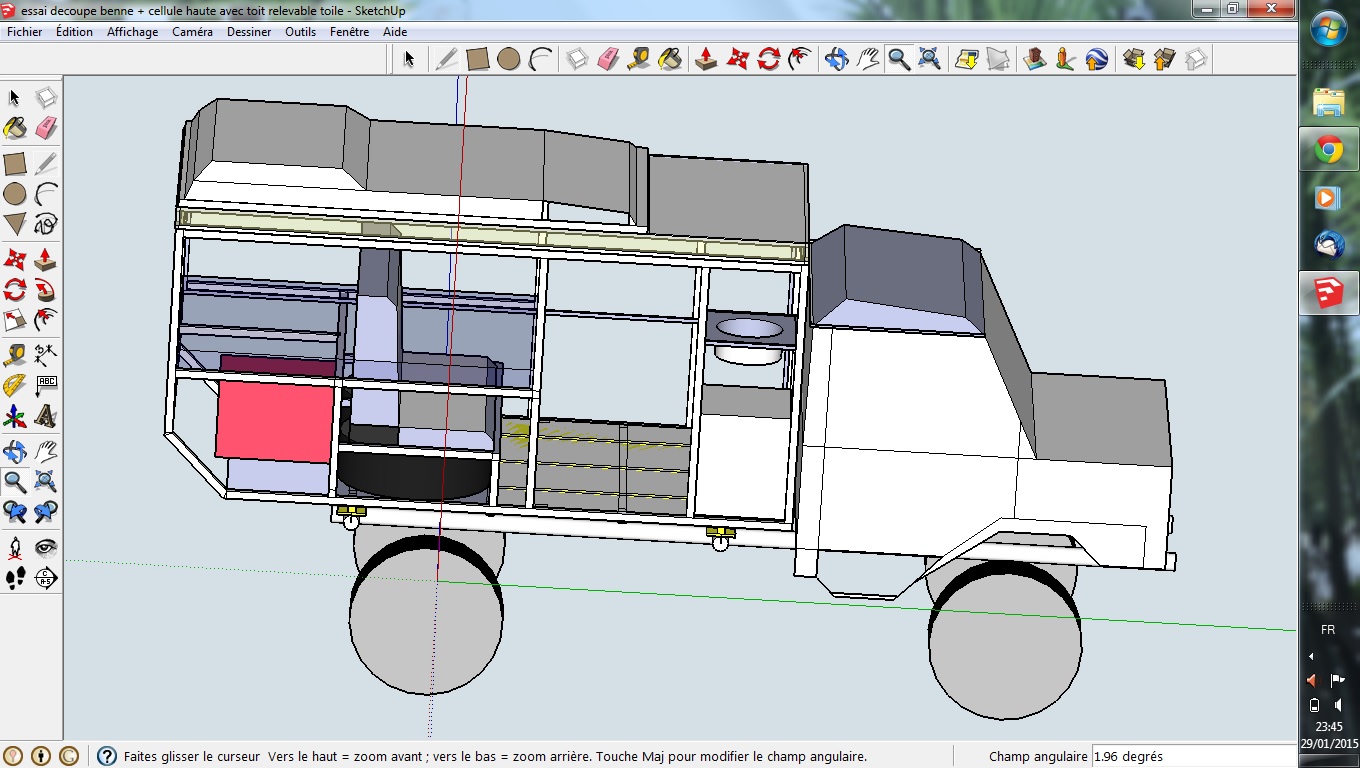Open Google Chrome from the taskbar
The height and width of the screenshot is (768, 1360).
[1328, 151]
